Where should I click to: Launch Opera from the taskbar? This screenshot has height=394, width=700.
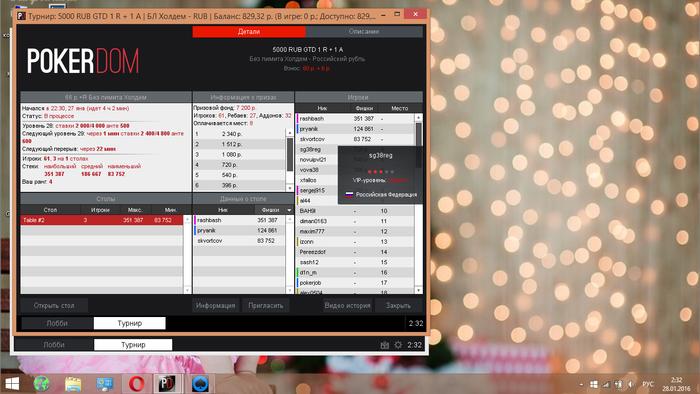[x=137, y=384]
